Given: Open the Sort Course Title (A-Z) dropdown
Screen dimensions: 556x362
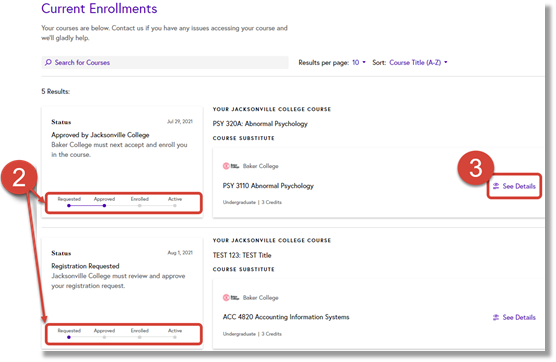Looking at the screenshot, I should tap(418, 62).
